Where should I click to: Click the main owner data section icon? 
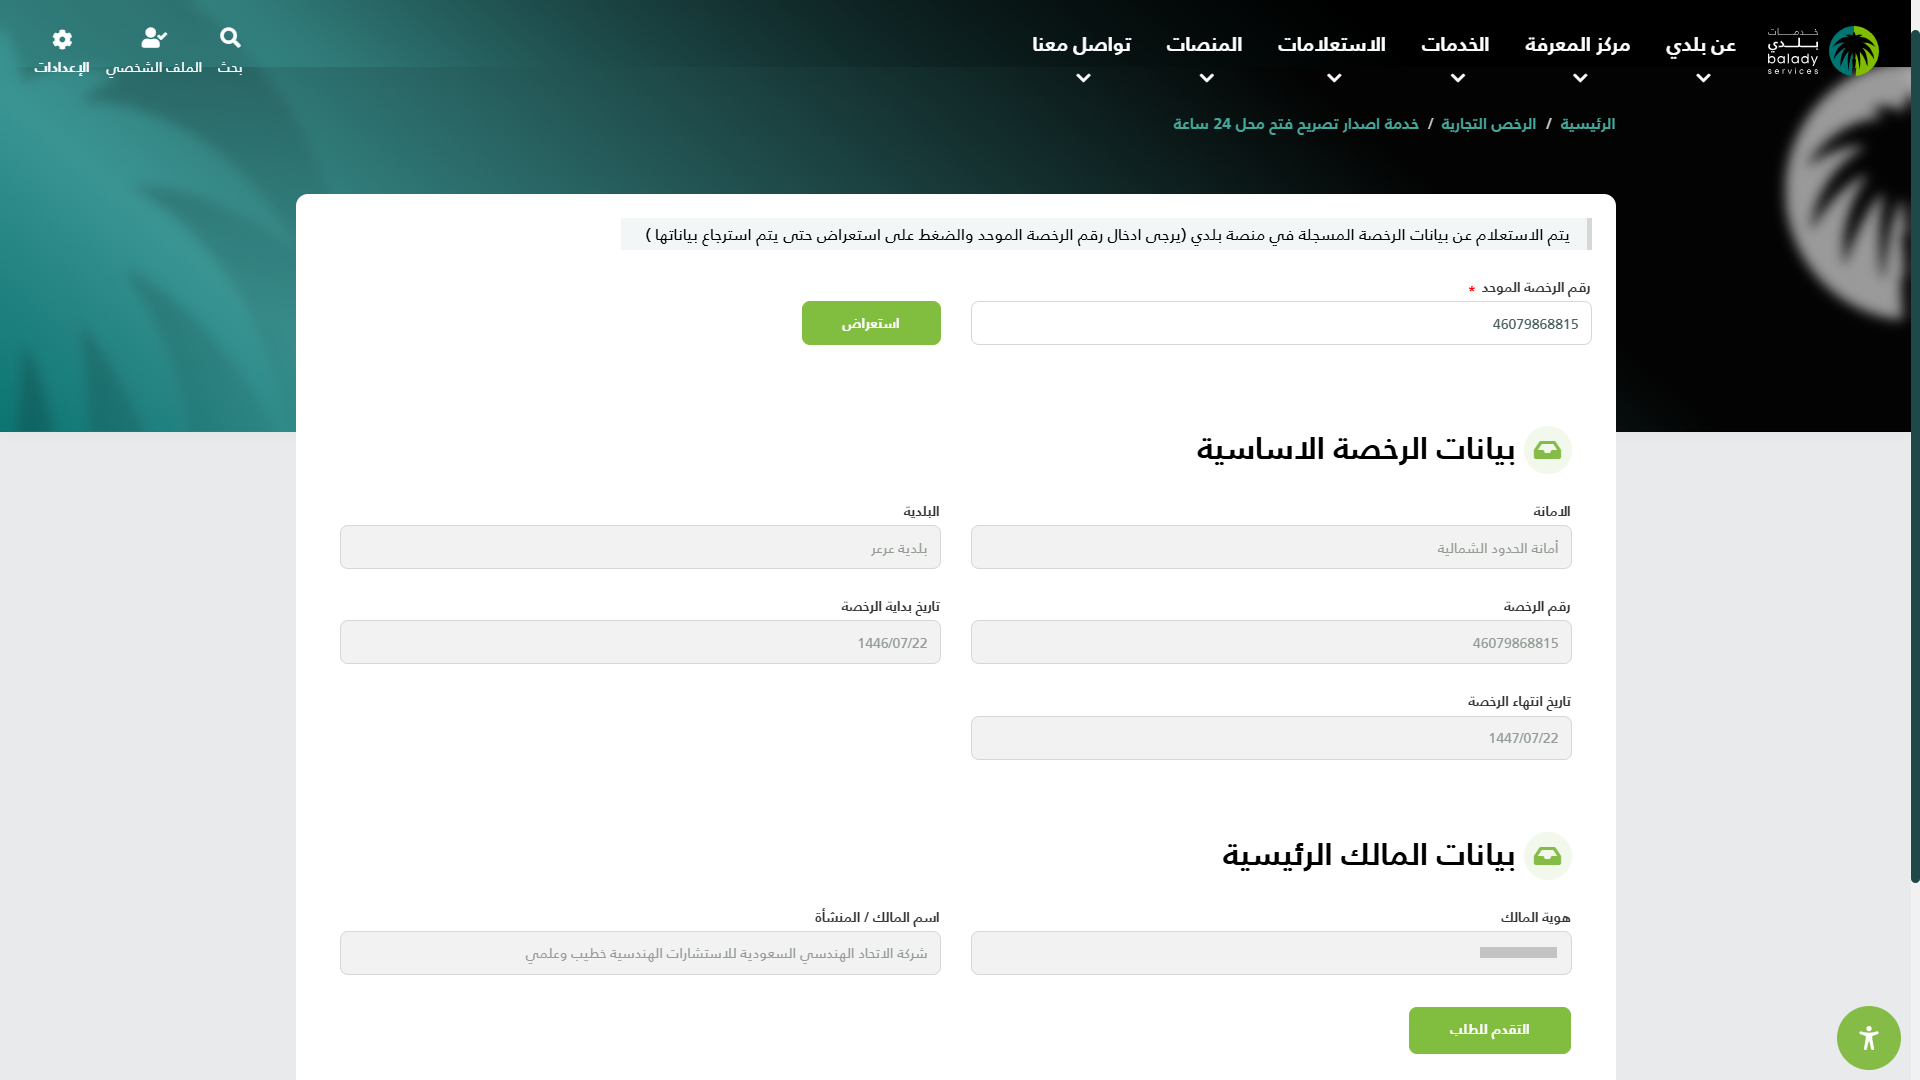click(1547, 856)
